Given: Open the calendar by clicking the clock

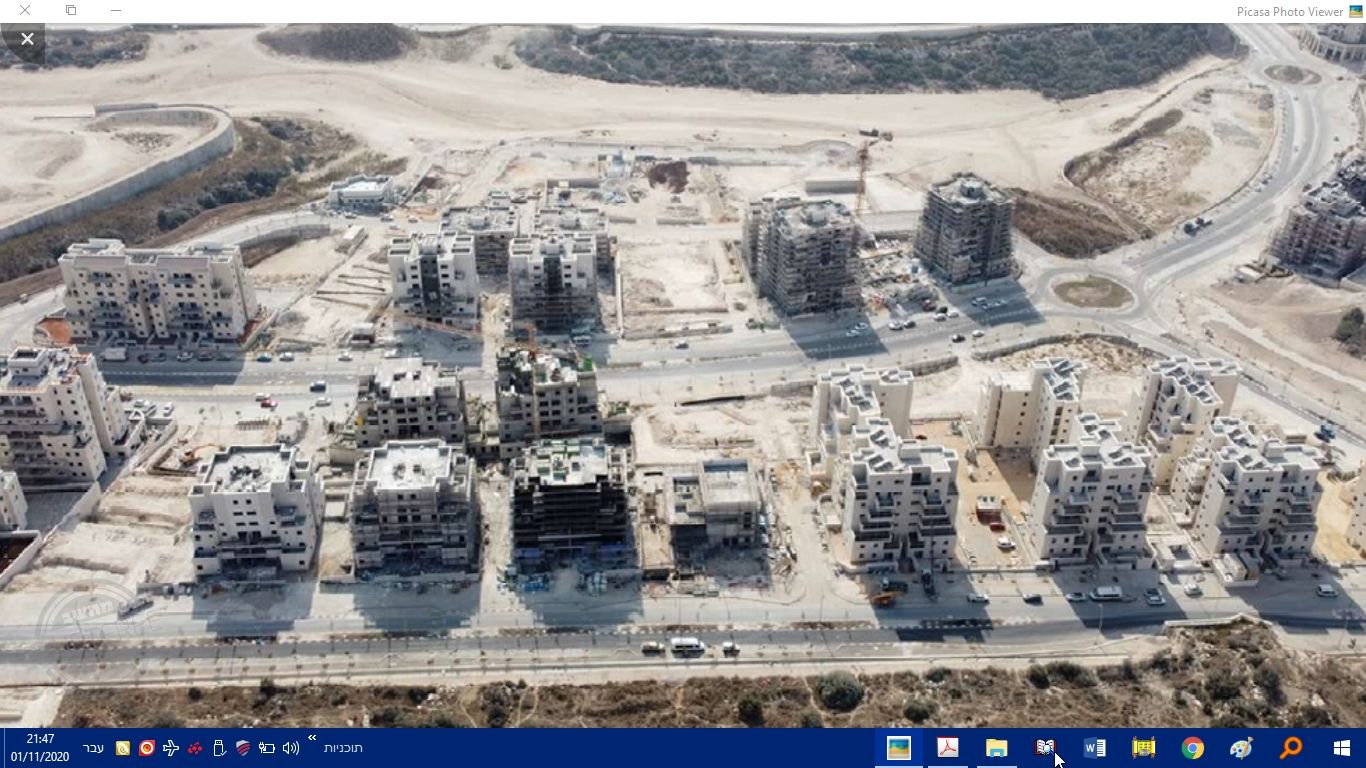Looking at the screenshot, I should coord(41,746).
